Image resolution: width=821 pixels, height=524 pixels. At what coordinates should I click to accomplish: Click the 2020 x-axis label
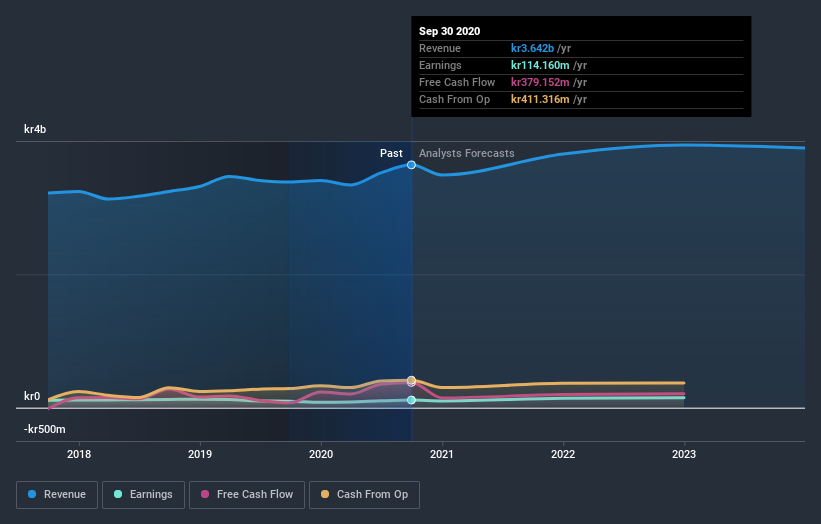tap(321, 454)
